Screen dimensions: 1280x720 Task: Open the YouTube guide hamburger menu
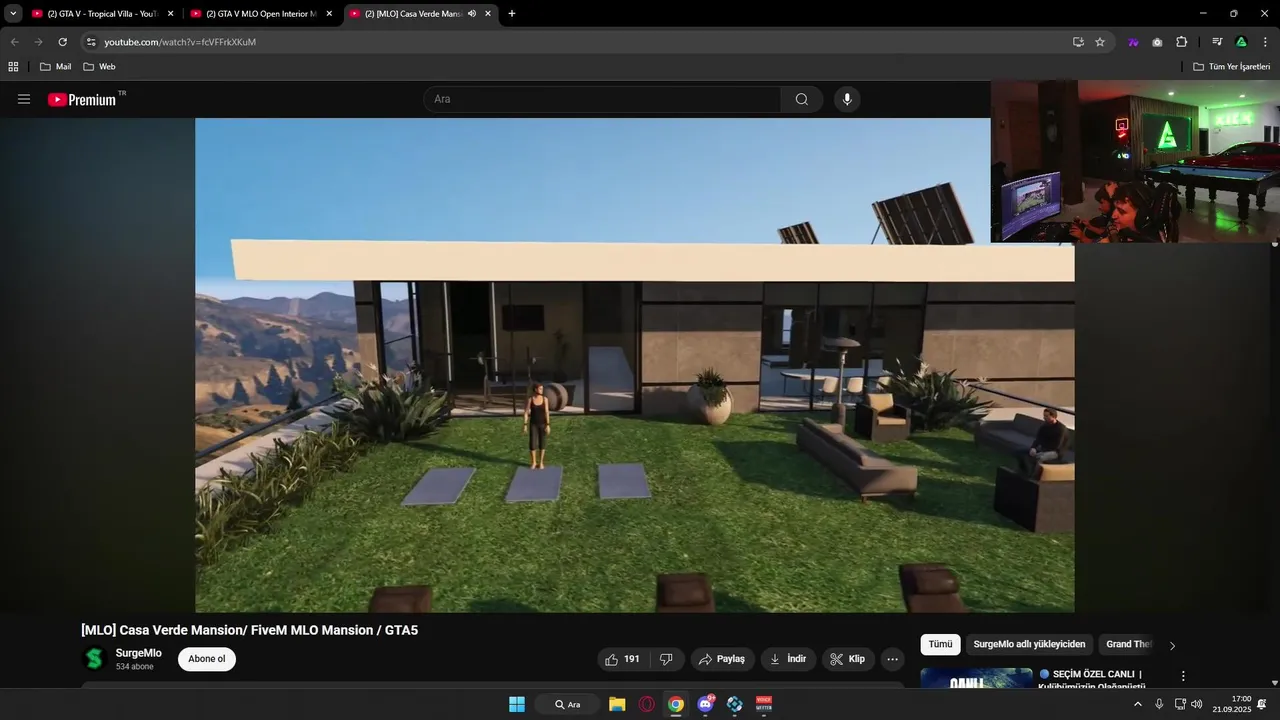click(x=24, y=99)
